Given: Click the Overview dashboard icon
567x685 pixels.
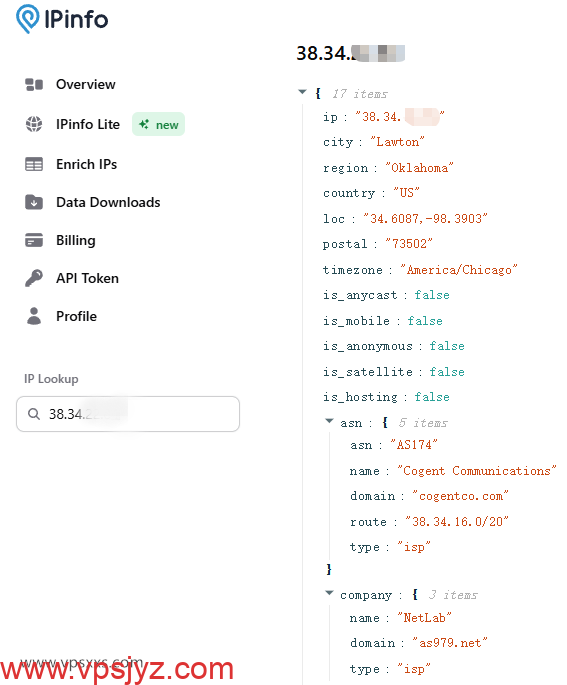Looking at the screenshot, I should click(x=34, y=84).
